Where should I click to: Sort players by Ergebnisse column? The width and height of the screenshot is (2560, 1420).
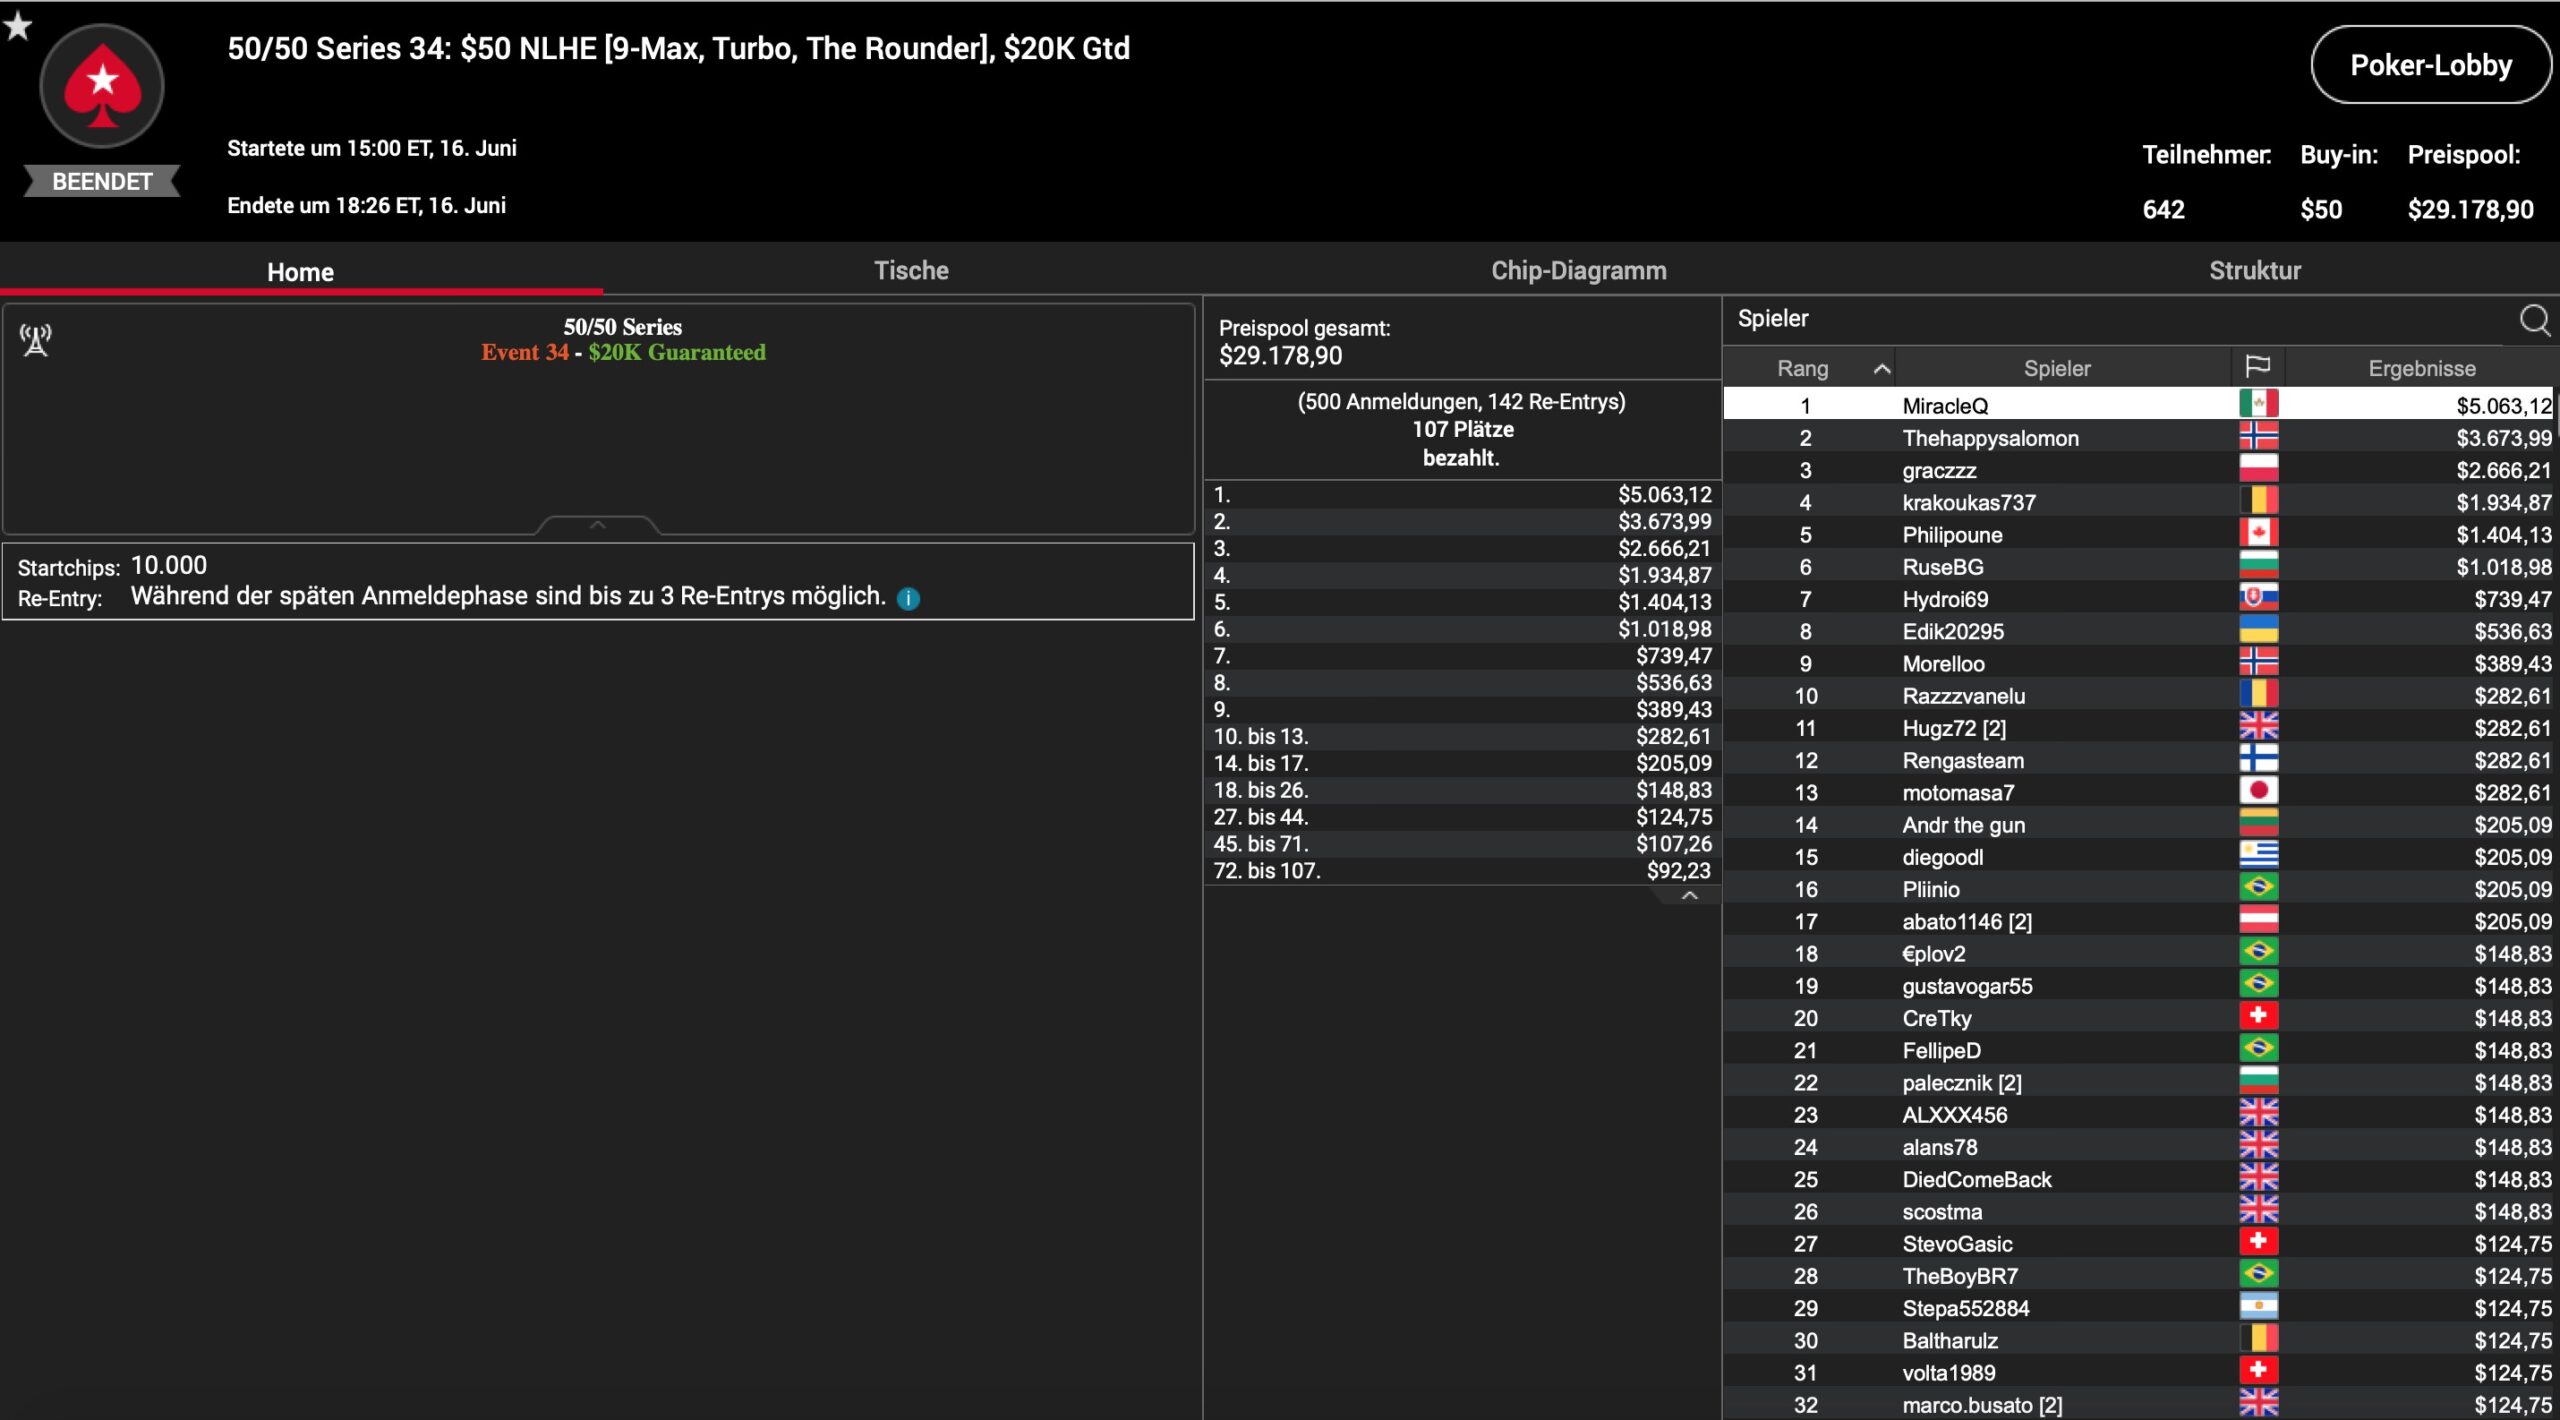[2421, 368]
